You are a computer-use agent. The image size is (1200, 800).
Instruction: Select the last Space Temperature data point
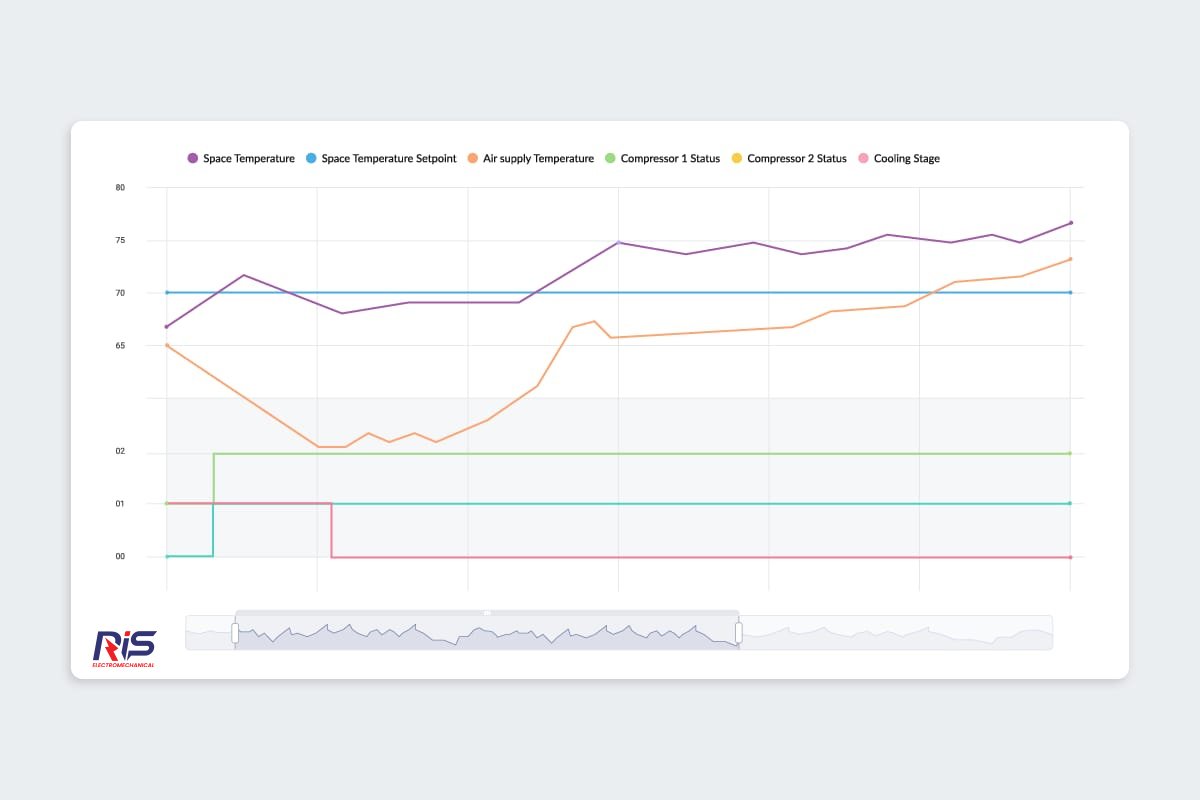pos(1070,223)
